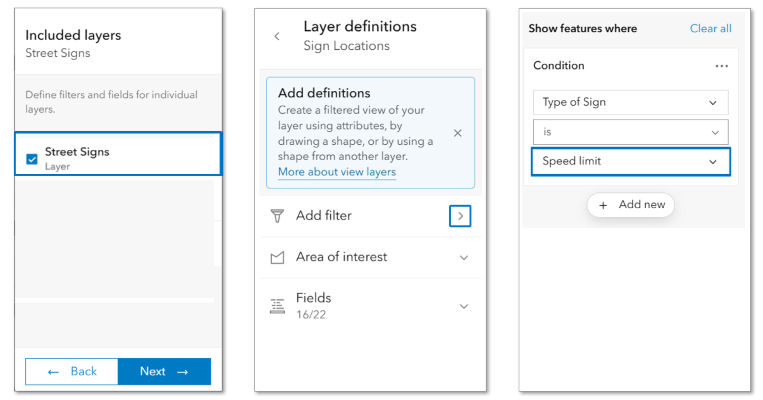Click the Fields label
763x400 pixels.
coord(313,298)
